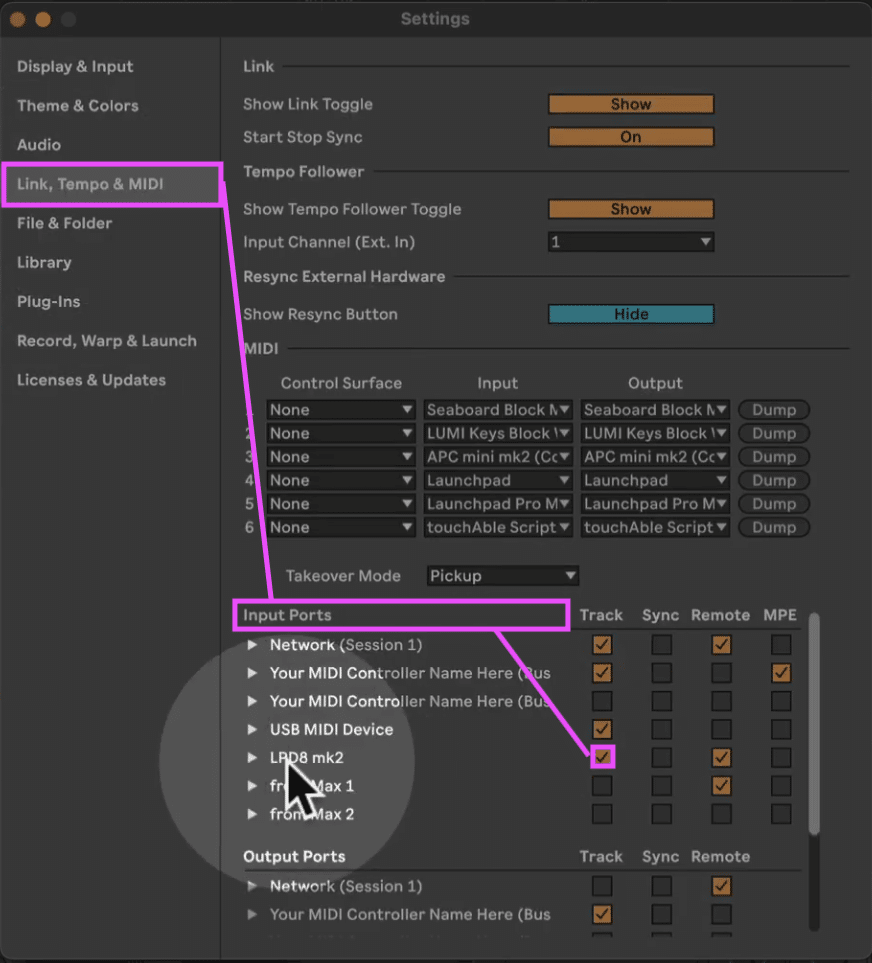The image size is (872, 963).
Task: Enable Sync for Network input port
Action: tap(661, 645)
